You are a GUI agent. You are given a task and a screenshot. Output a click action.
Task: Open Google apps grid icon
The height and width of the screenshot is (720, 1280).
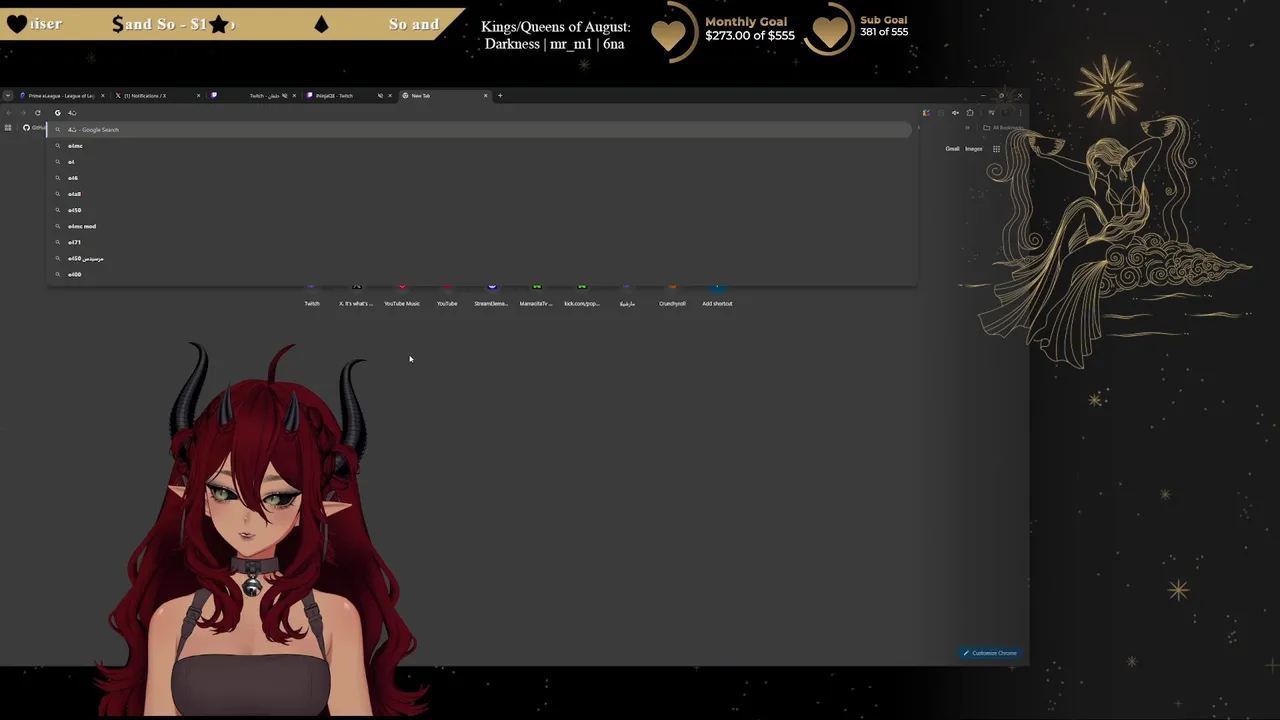(996, 149)
